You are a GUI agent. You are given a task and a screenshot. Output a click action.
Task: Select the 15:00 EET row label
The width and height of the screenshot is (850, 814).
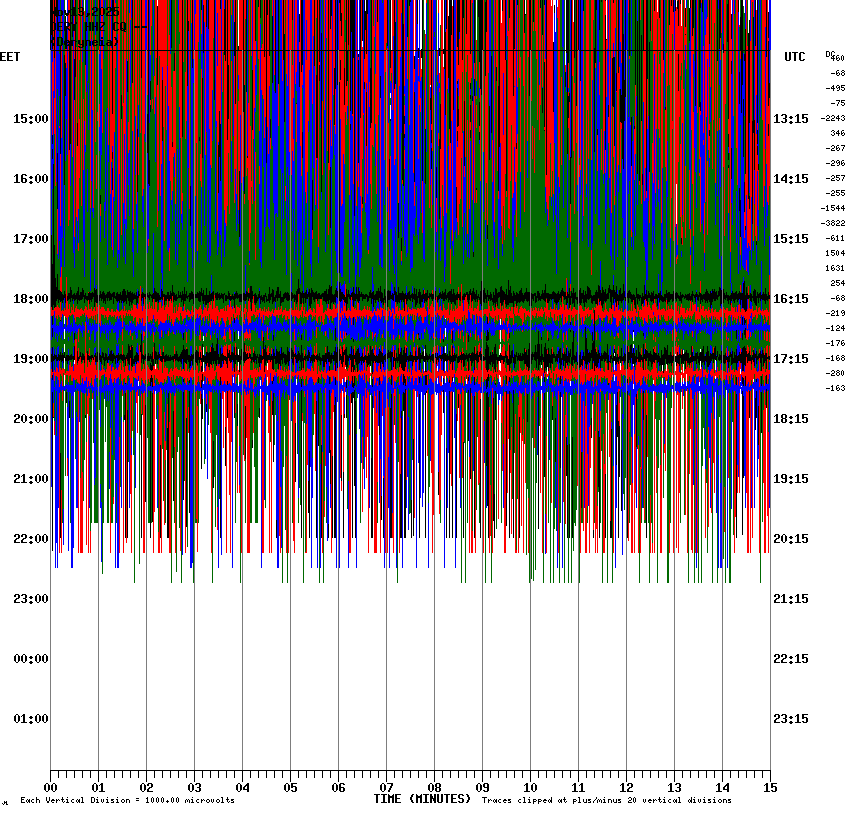30,119
